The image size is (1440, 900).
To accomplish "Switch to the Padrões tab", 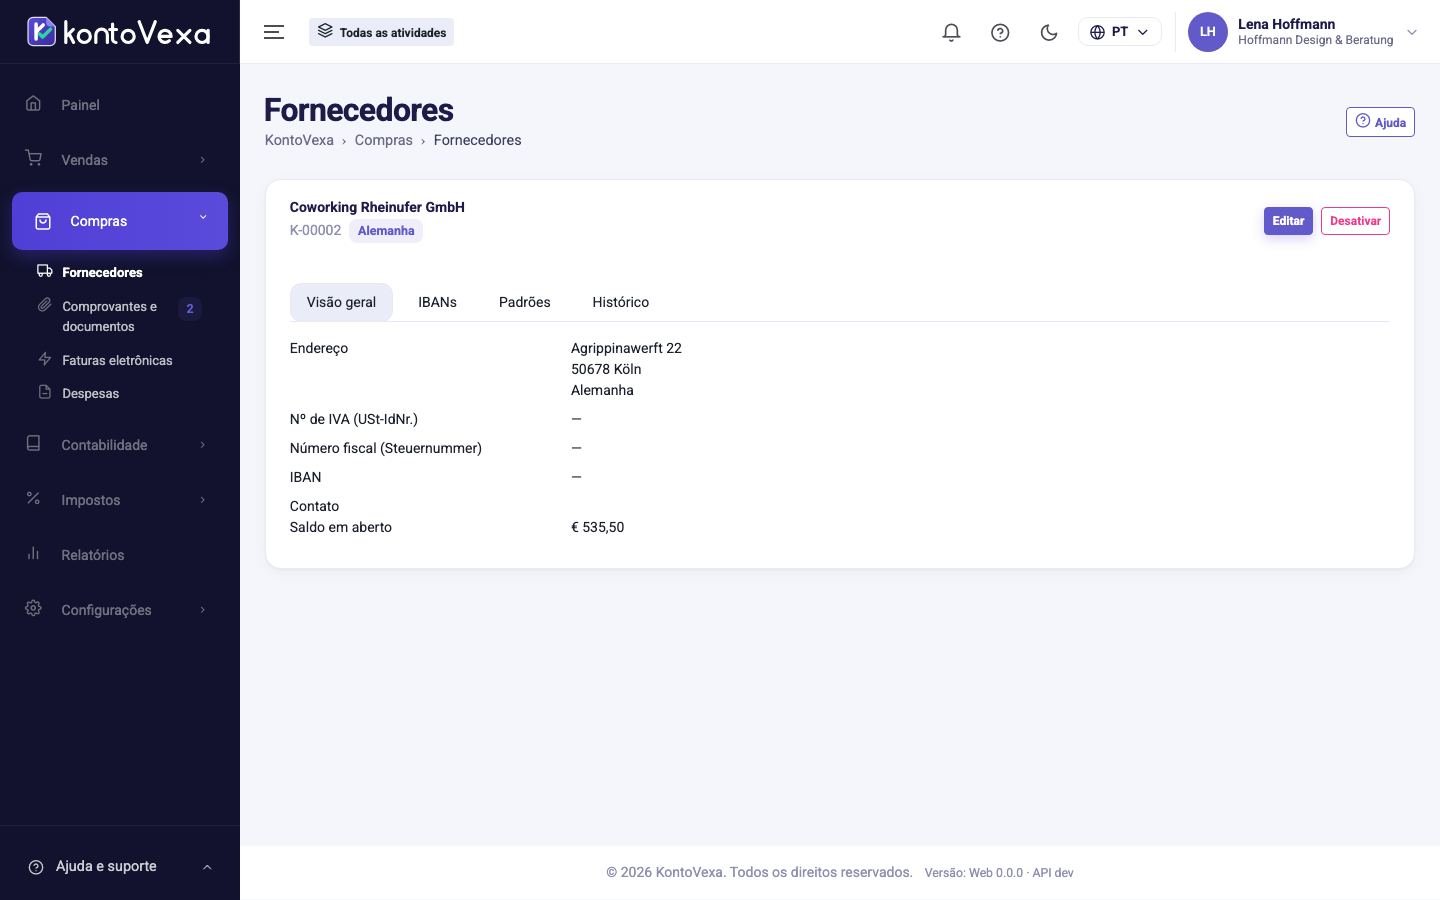I will click(525, 302).
